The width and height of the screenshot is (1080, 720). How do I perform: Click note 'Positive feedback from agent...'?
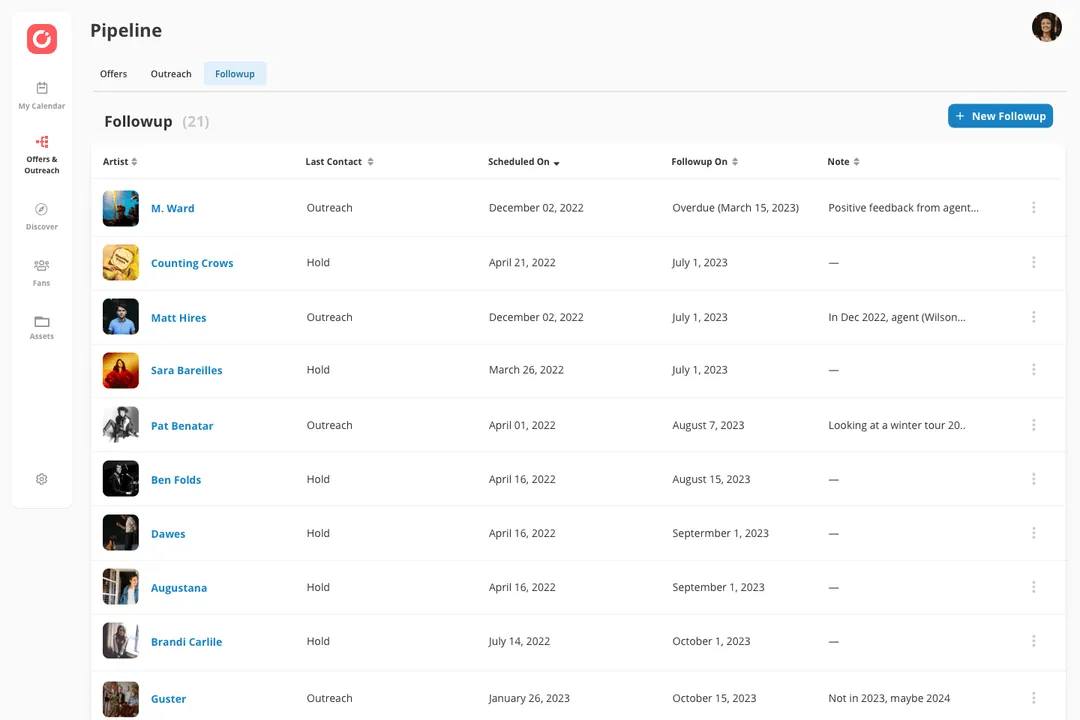[903, 207]
